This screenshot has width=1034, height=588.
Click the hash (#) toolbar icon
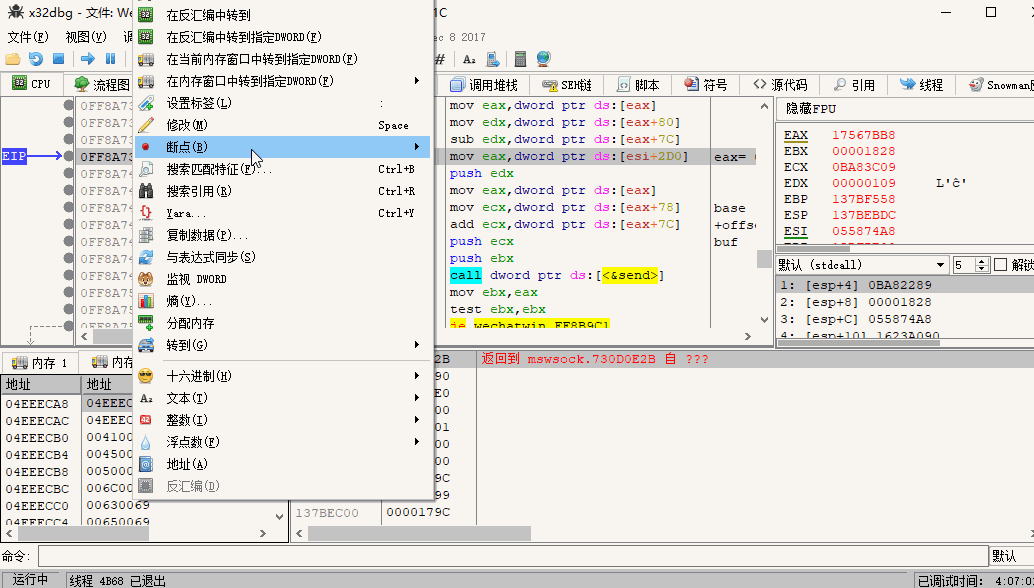tap(440, 59)
